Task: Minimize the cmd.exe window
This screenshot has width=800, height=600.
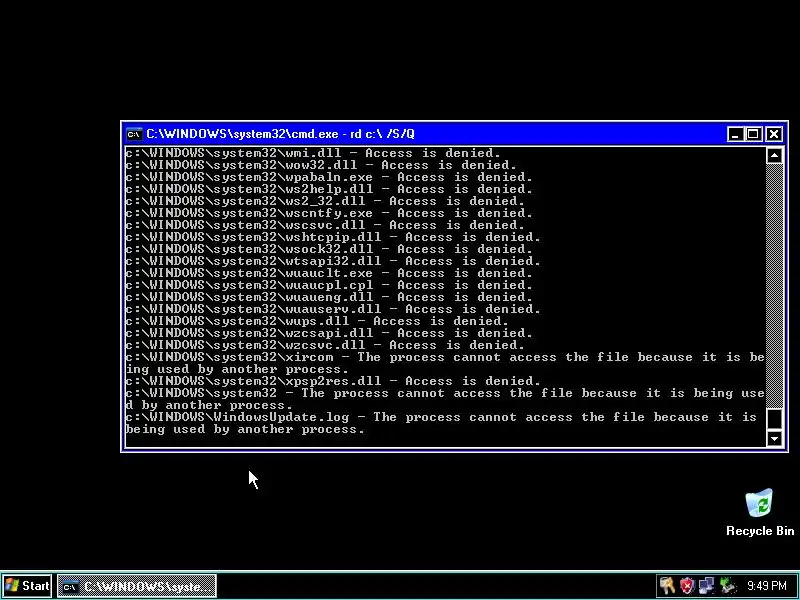Action: pyautogui.click(x=735, y=134)
